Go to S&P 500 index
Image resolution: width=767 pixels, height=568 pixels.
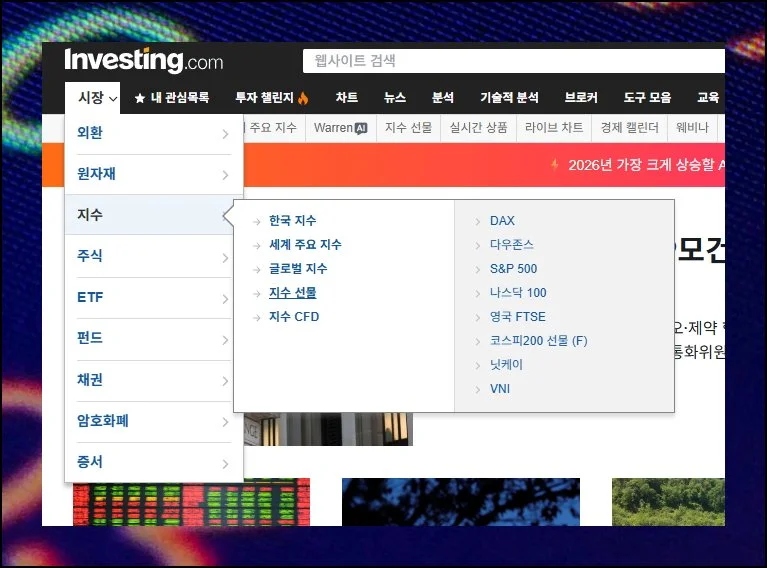tap(513, 269)
